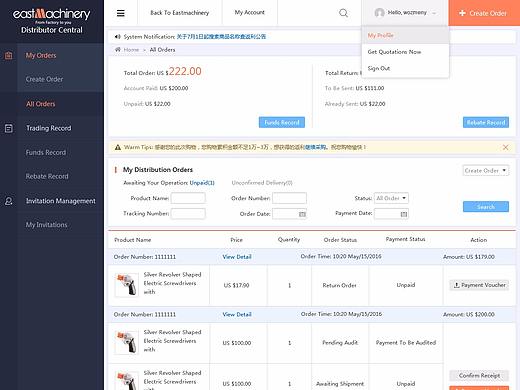Click the screwdriver thumbnail of Pending Audit row
This screenshot has height=390, width=520.
click(x=127, y=343)
